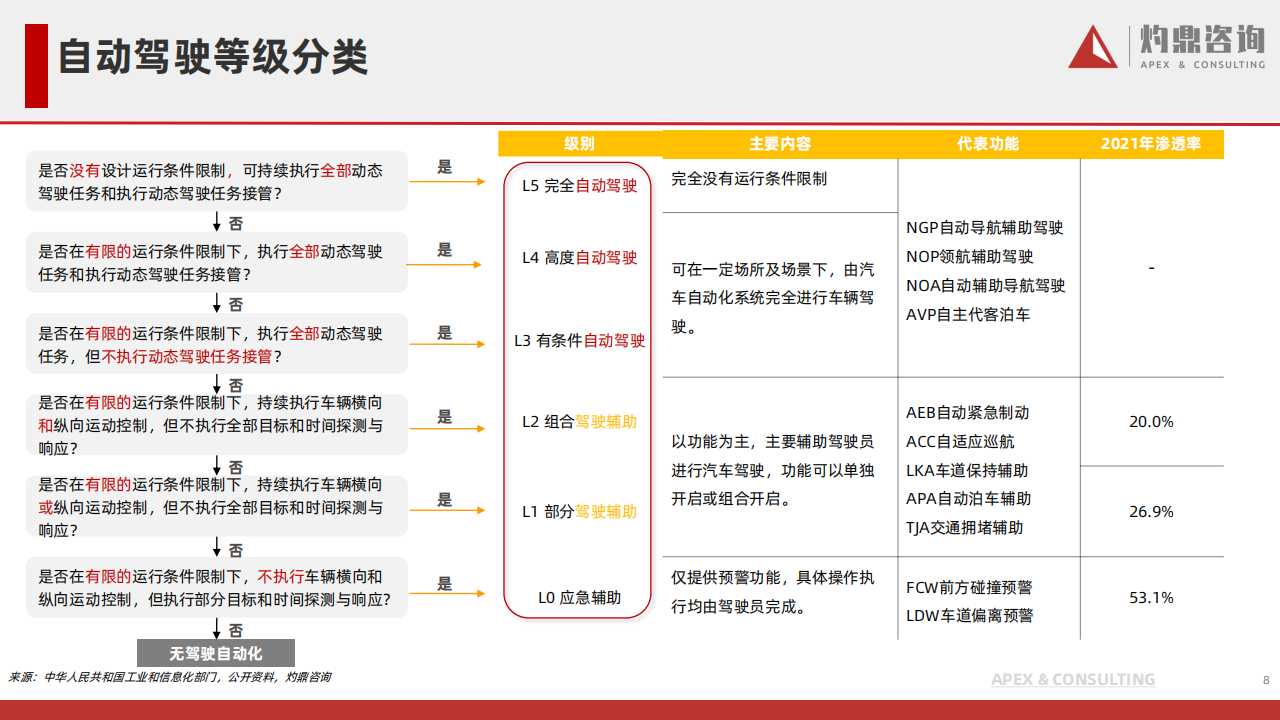
Task: Select the question box mentioning 横向或纵向运动控制
Action: point(217,507)
